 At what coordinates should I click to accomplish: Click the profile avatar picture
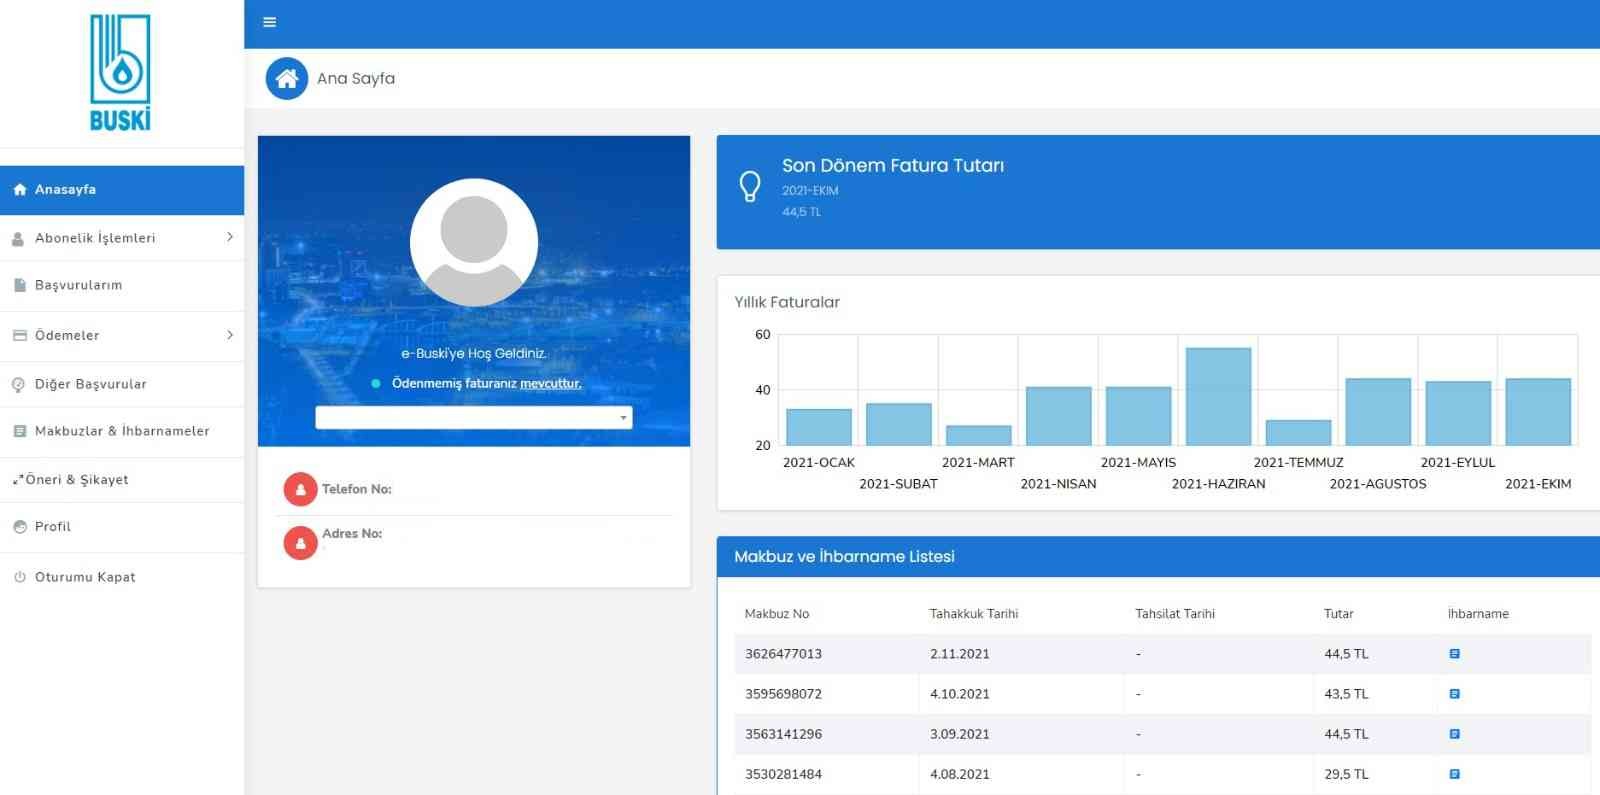click(x=474, y=242)
